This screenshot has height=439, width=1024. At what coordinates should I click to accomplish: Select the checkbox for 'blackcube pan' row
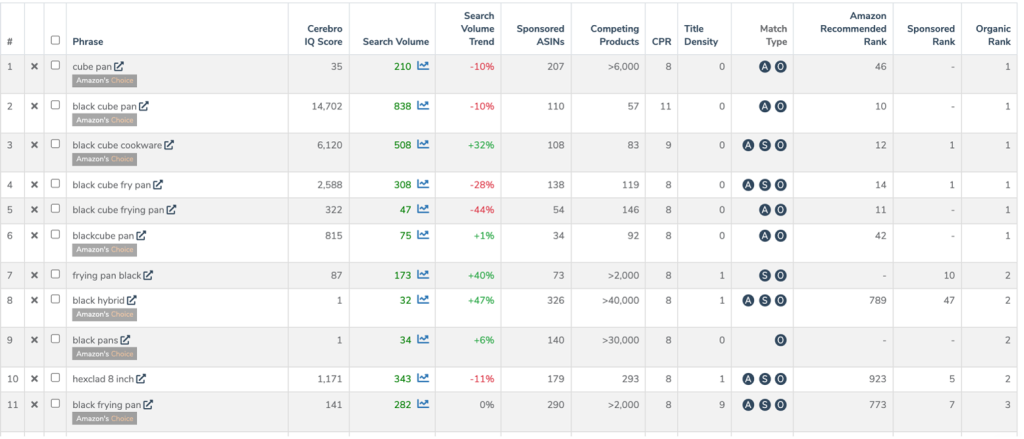coord(55,236)
